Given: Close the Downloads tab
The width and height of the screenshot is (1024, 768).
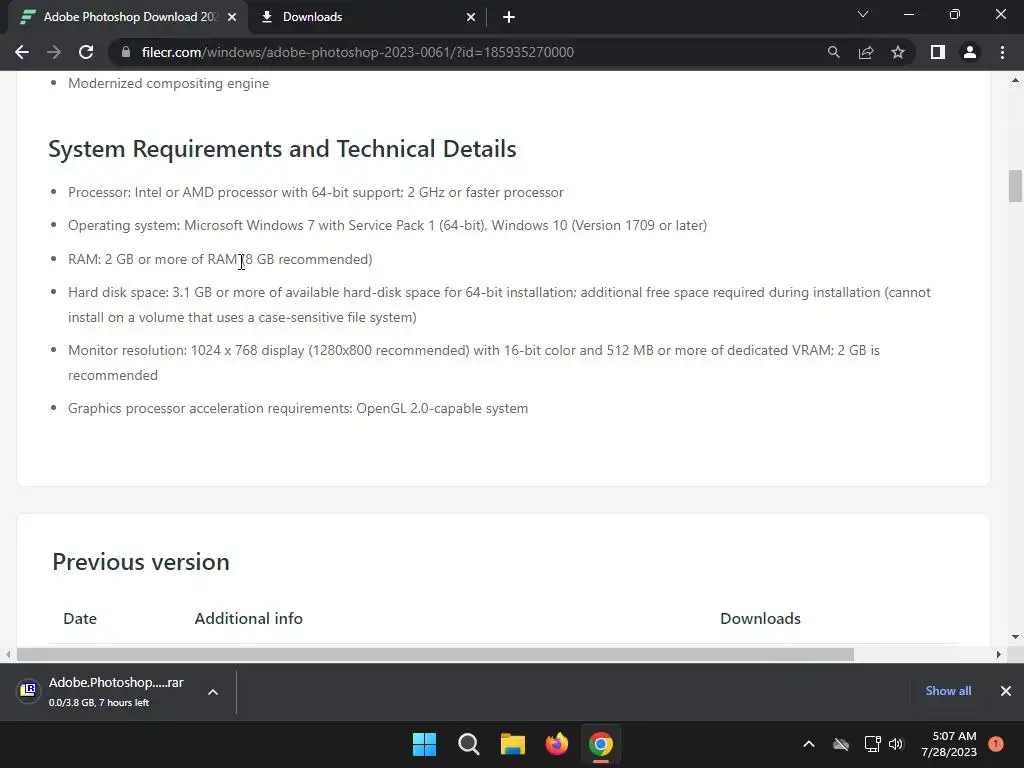Looking at the screenshot, I should (471, 17).
